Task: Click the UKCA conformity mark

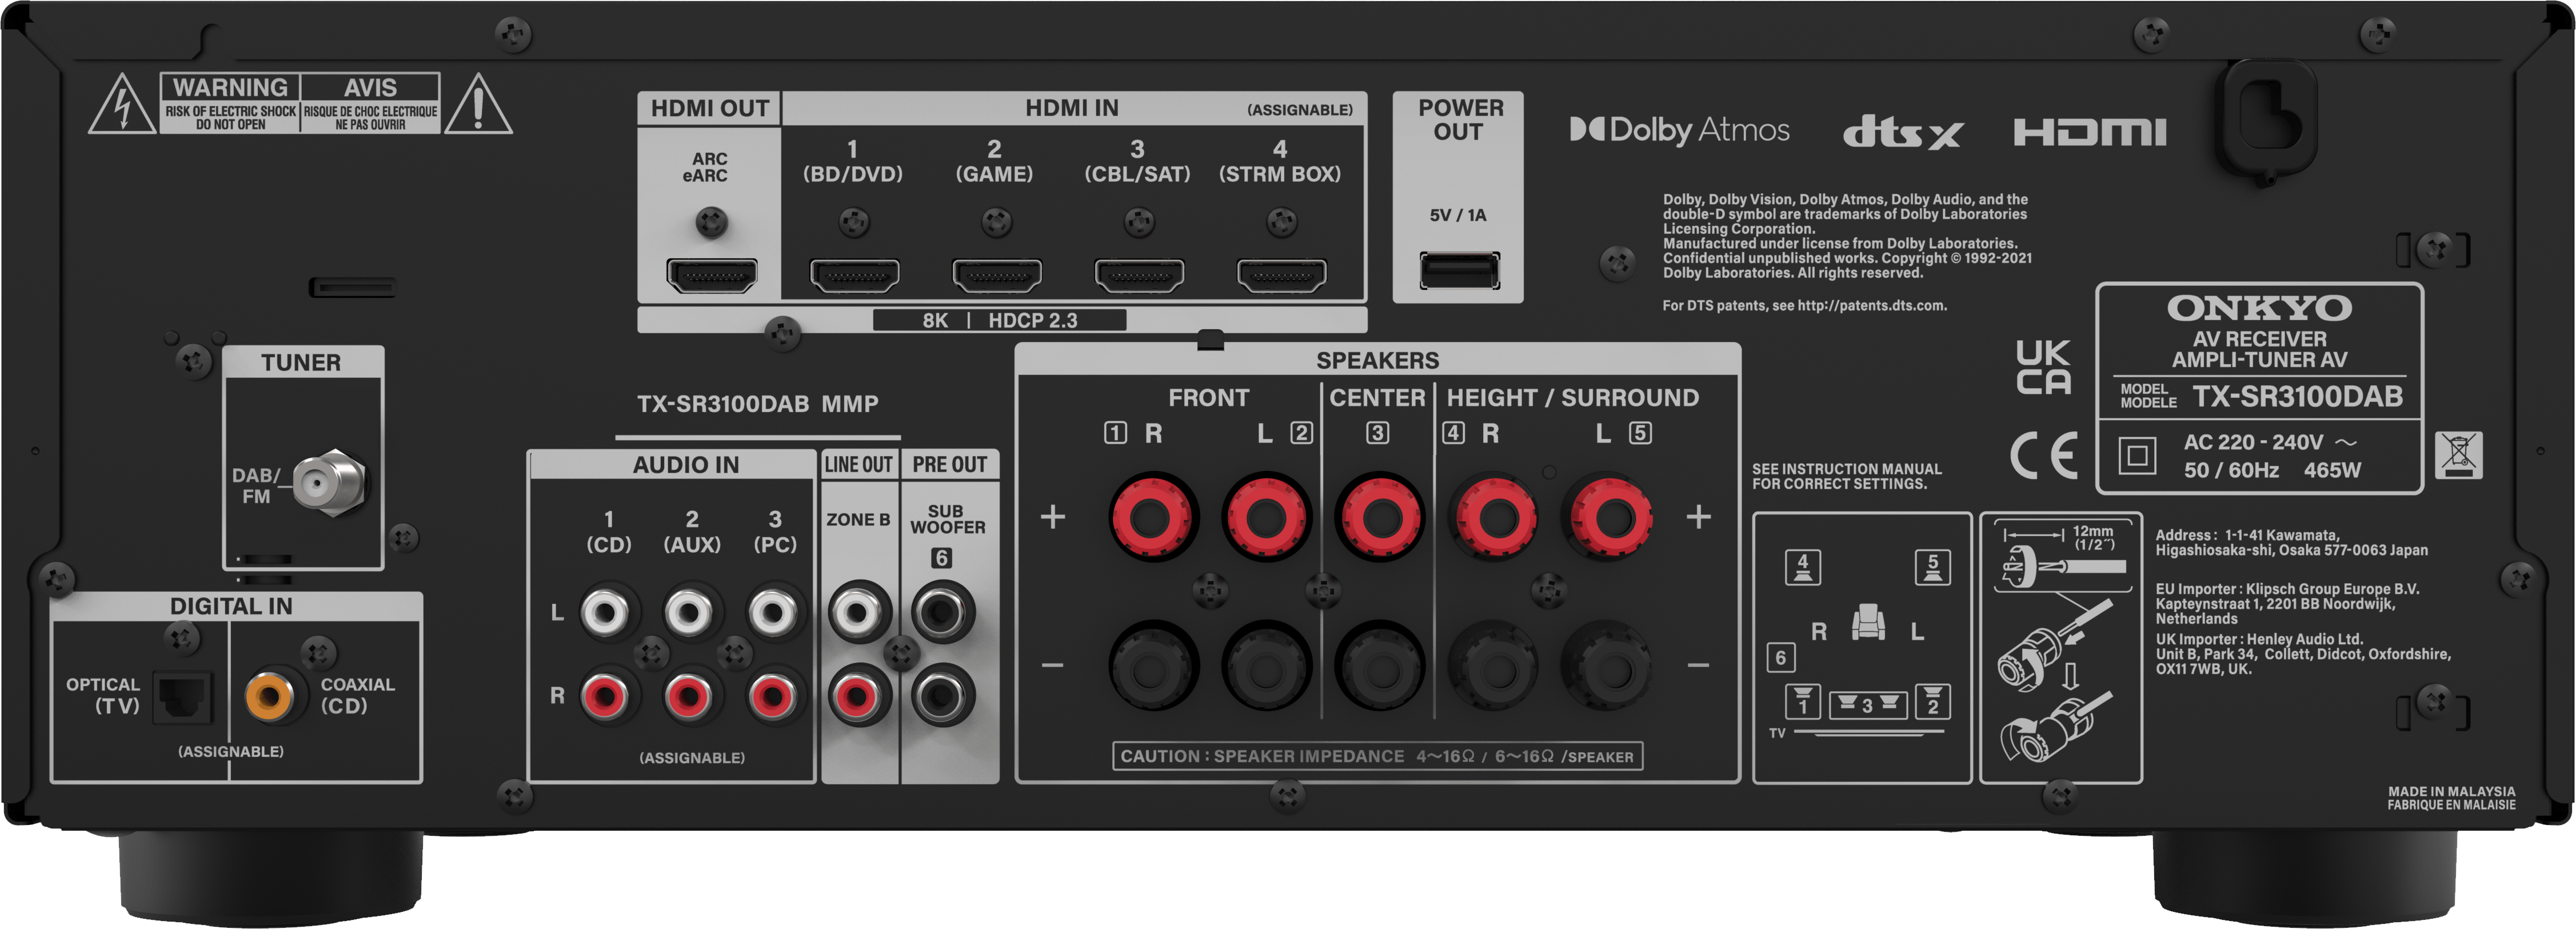Action: [2043, 367]
